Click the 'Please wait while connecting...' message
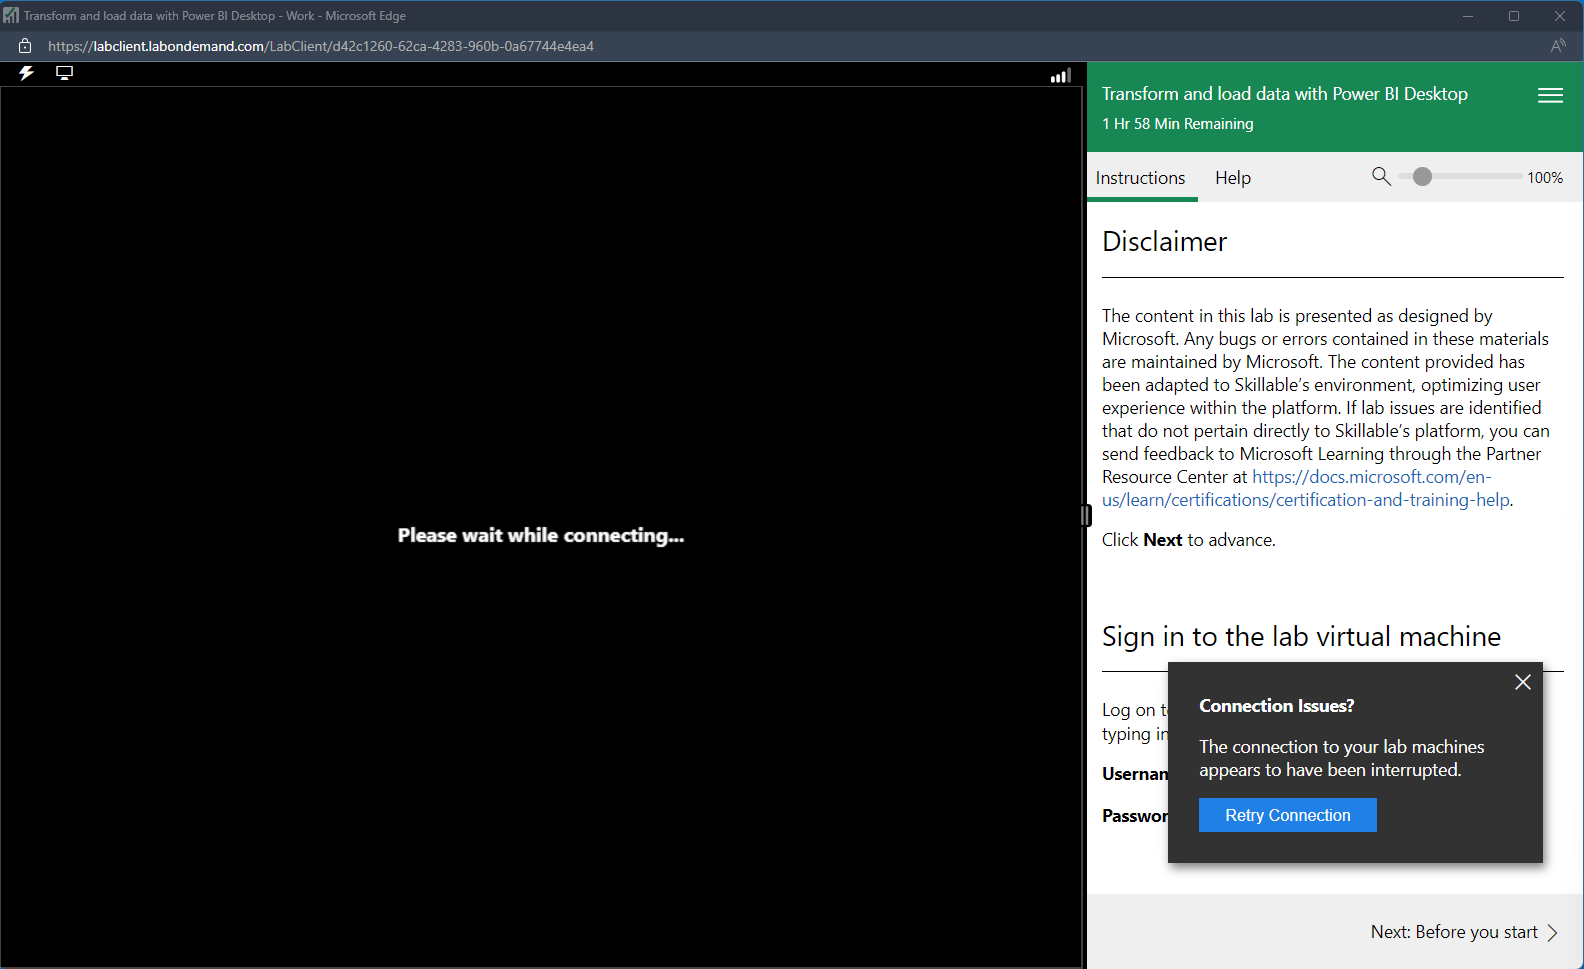This screenshot has height=969, width=1584. 541,536
